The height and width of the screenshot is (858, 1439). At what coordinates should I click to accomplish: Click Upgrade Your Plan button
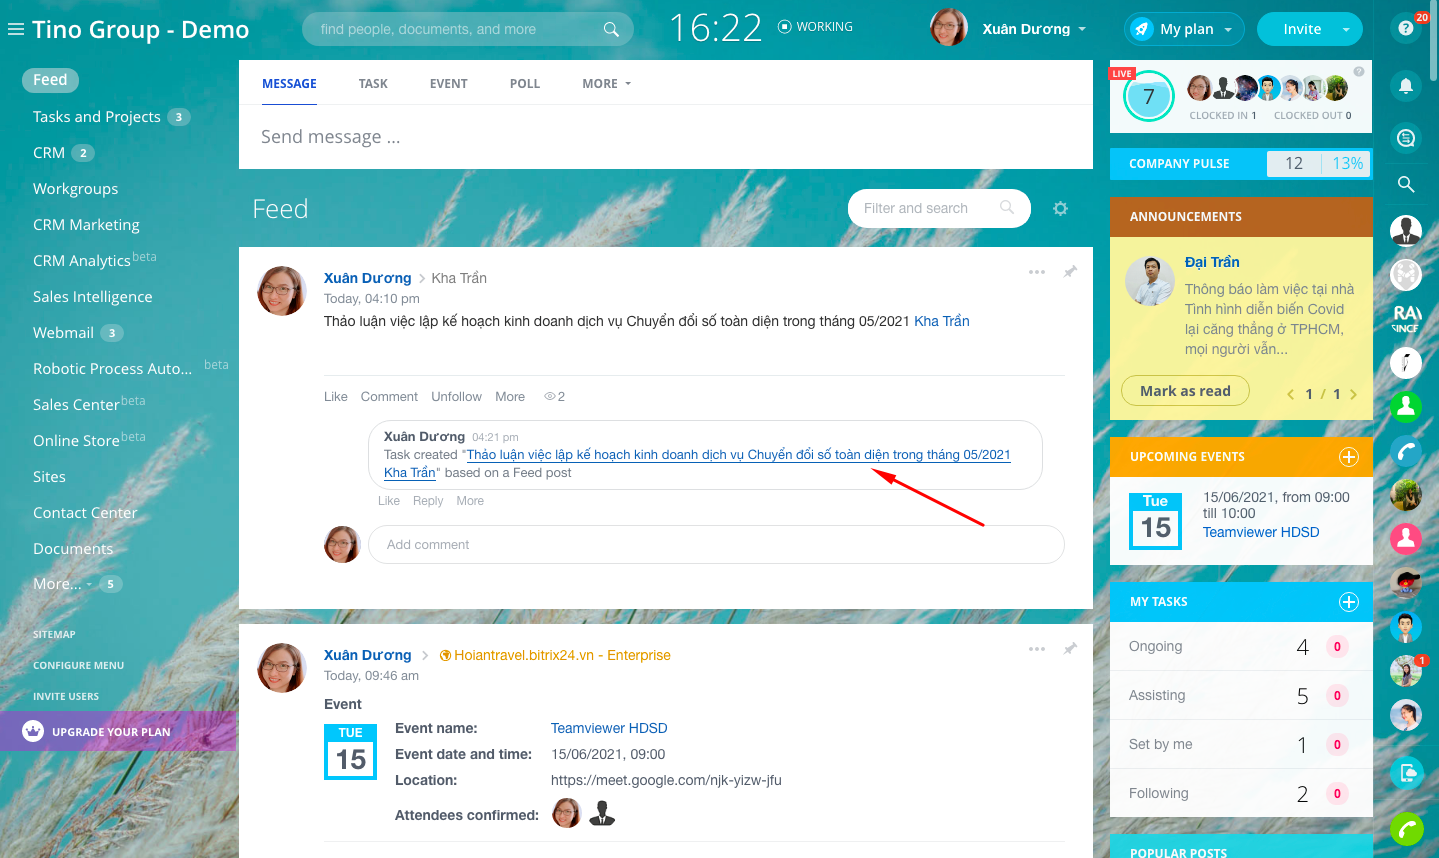click(118, 731)
